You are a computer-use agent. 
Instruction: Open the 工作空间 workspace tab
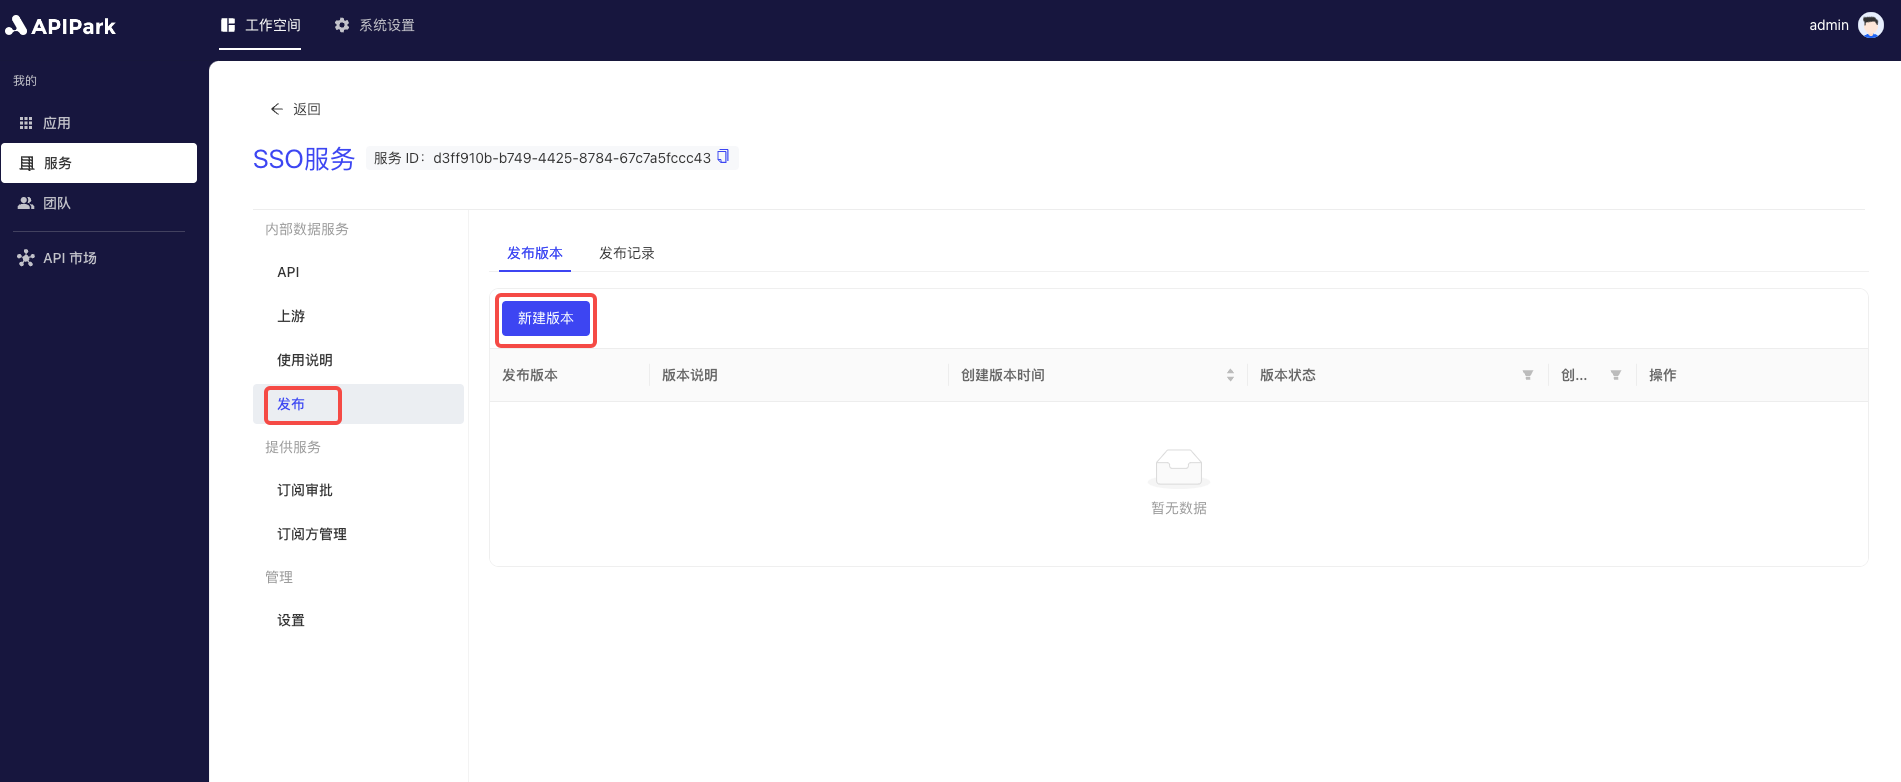tap(260, 25)
